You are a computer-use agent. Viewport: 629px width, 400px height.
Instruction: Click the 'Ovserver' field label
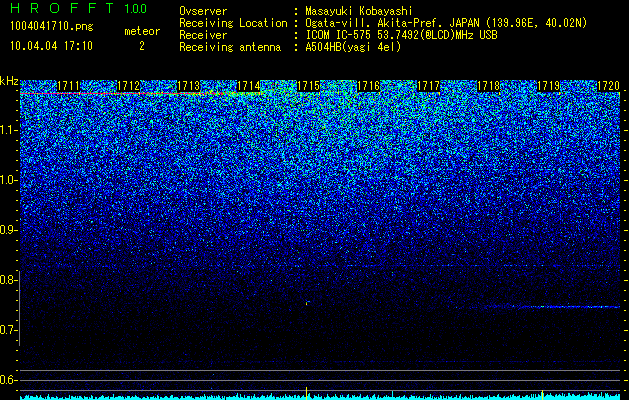click(203, 12)
